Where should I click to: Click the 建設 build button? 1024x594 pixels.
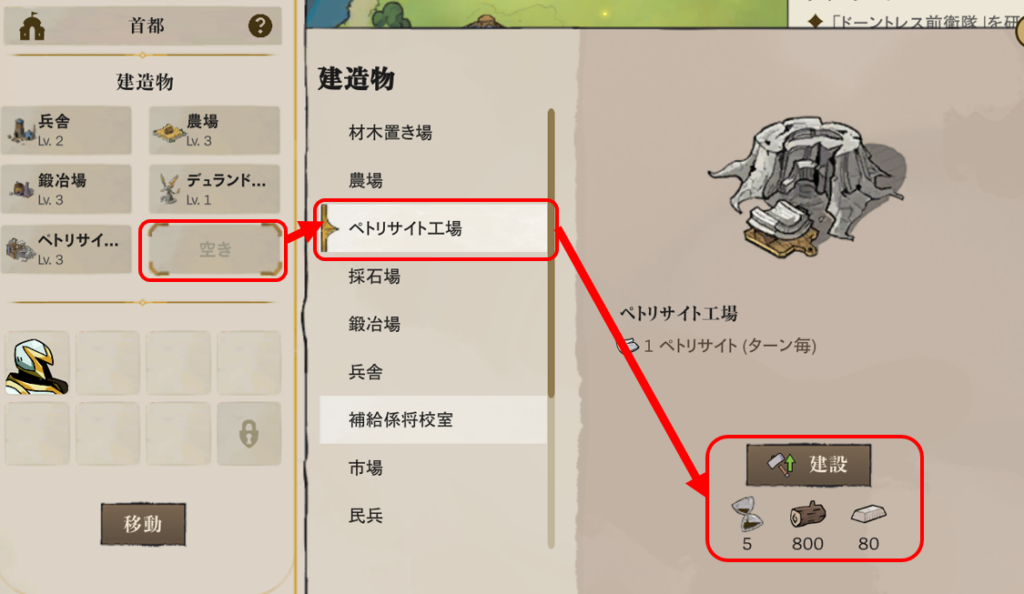(x=808, y=465)
